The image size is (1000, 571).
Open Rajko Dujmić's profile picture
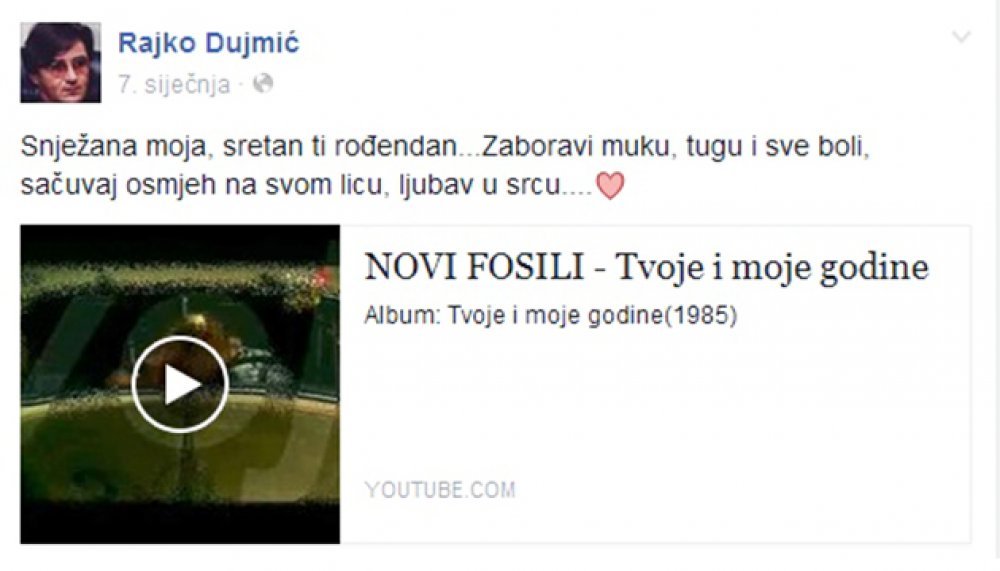(x=61, y=63)
